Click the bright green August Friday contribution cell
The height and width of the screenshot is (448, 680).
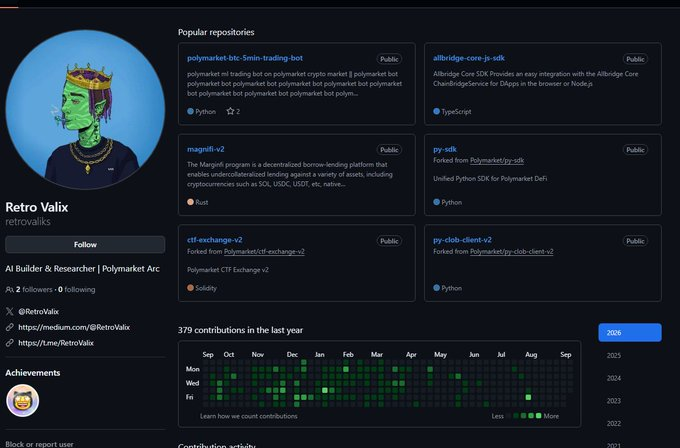[x=528, y=397]
